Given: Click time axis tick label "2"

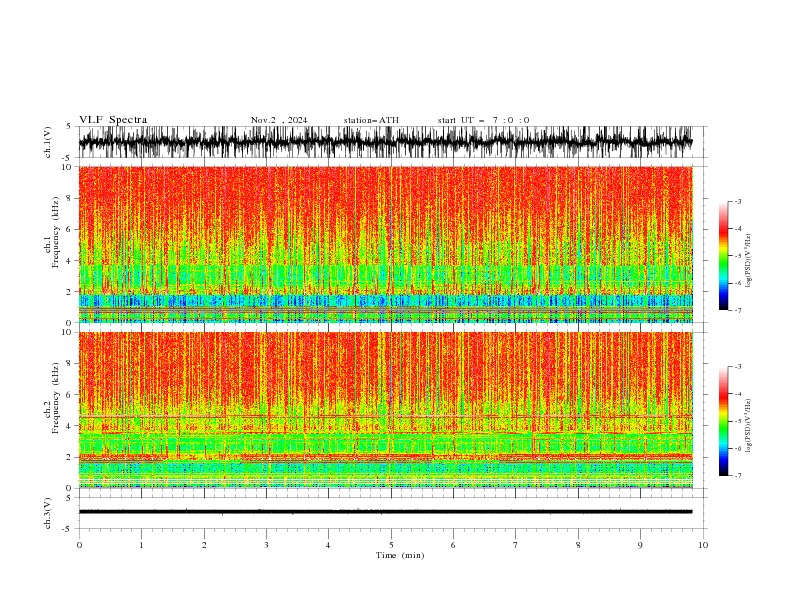Looking at the screenshot, I should 204,545.
